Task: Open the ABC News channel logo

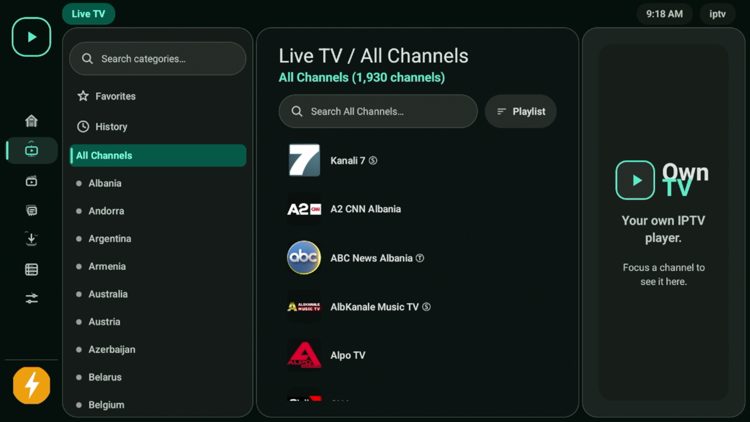Action: [x=304, y=257]
